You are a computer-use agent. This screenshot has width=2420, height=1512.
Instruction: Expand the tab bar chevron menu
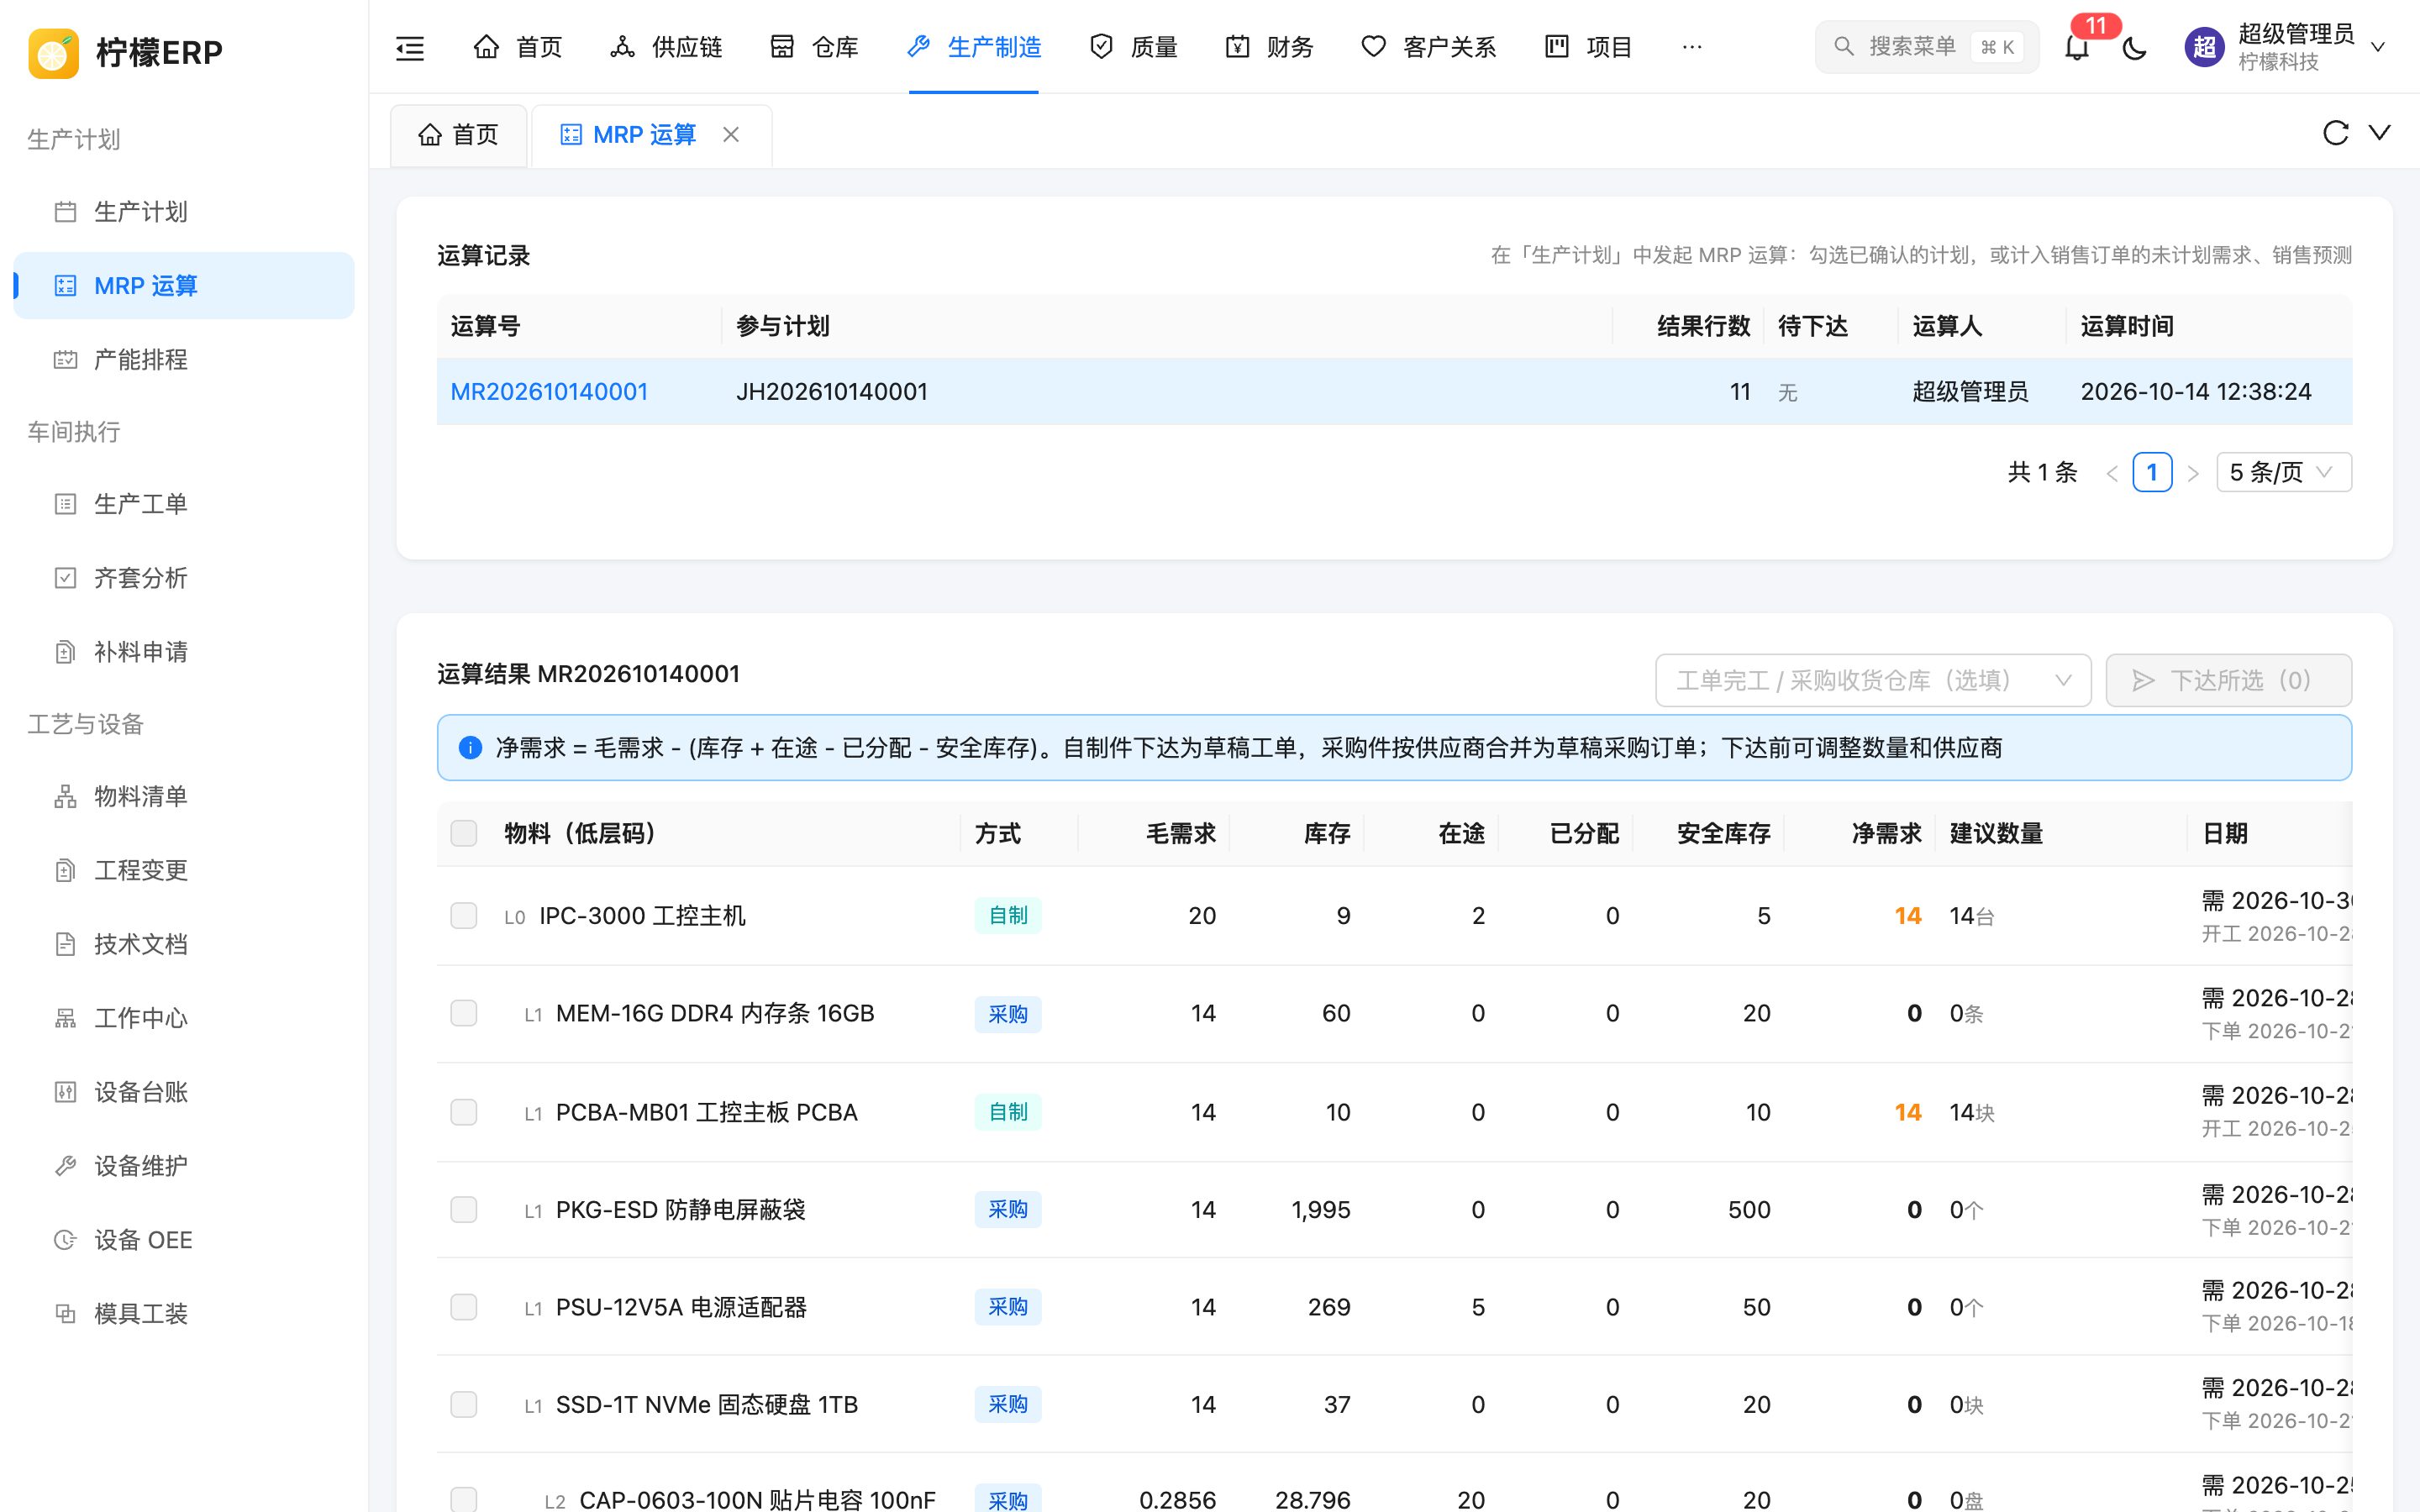2380,133
